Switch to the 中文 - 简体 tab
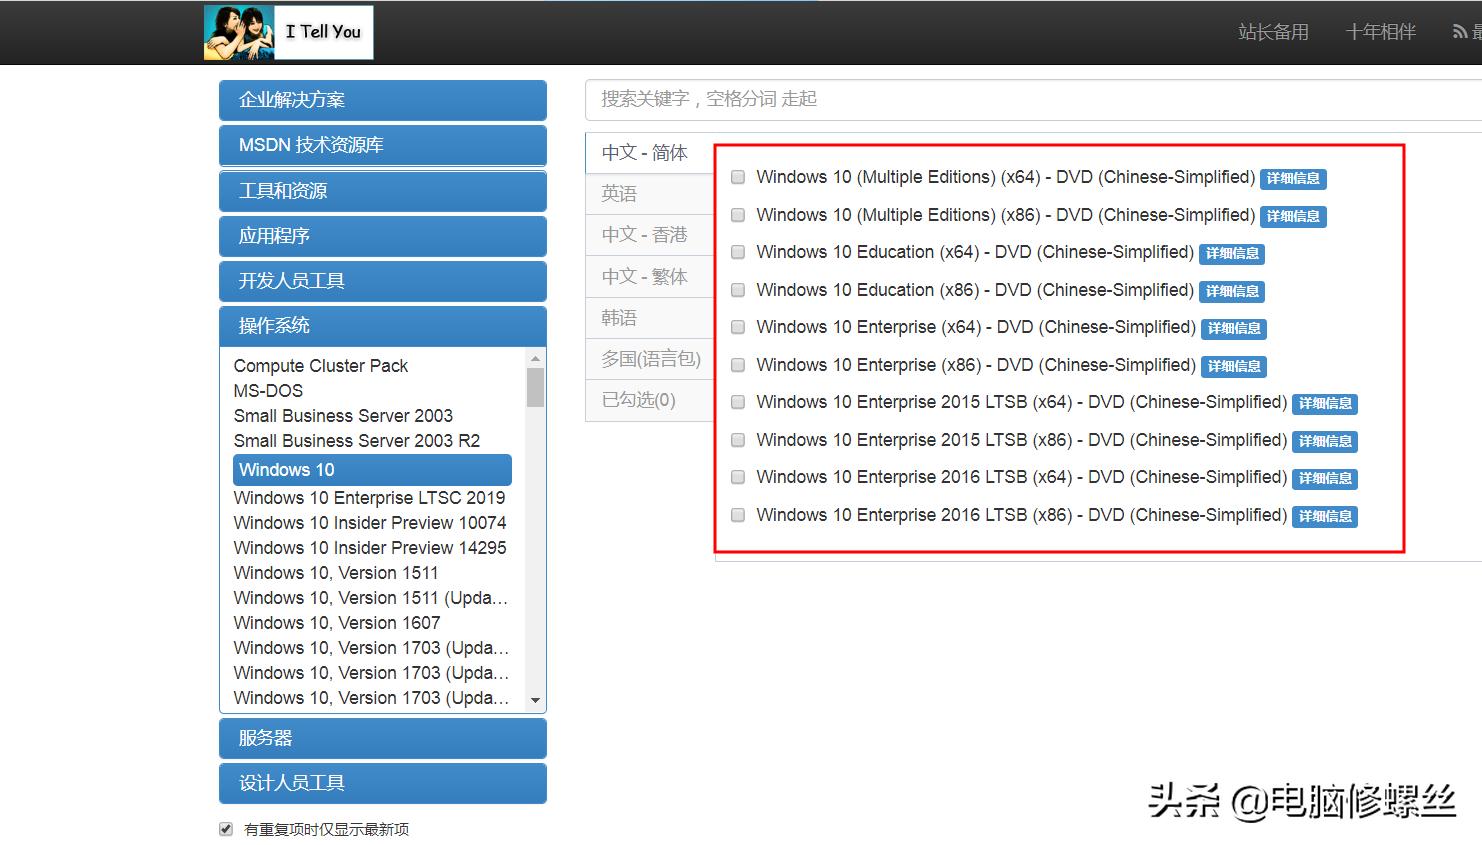The height and width of the screenshot is (845, 1482). [x=650, y=153]
